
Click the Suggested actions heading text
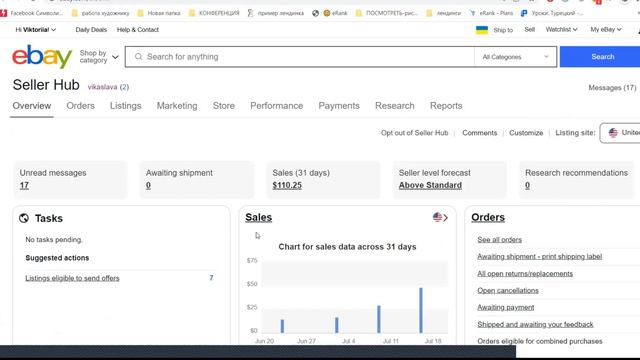(x=57, y=258)
